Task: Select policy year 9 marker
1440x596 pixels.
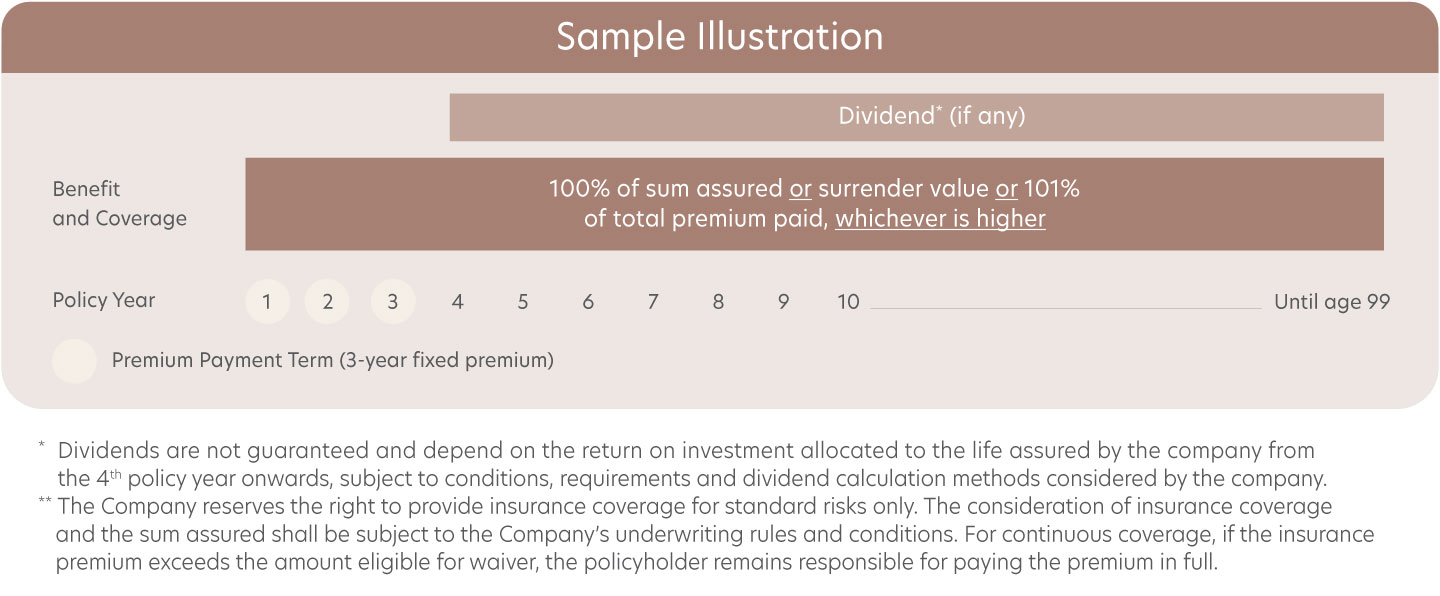Action: click(x=783, y=302)
